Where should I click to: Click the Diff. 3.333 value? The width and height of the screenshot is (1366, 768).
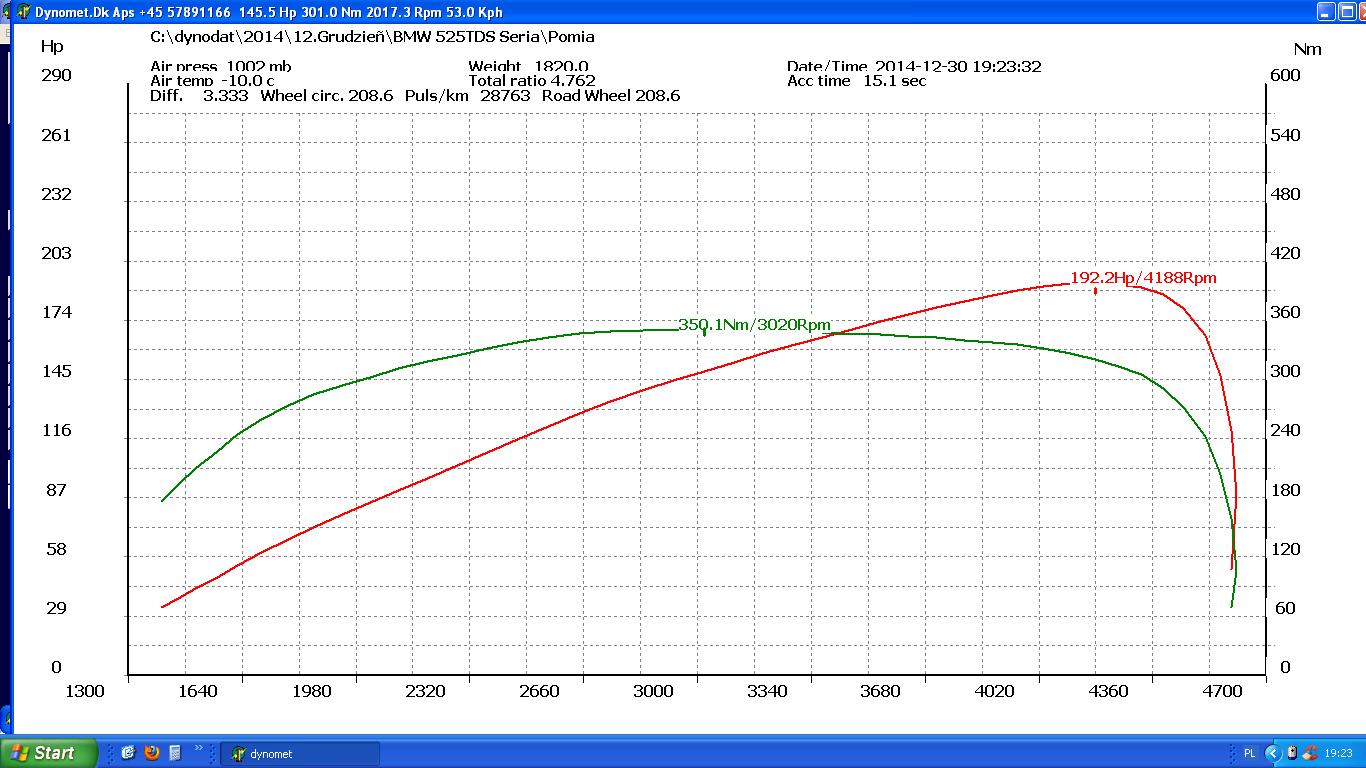click(x=199, y=96)
